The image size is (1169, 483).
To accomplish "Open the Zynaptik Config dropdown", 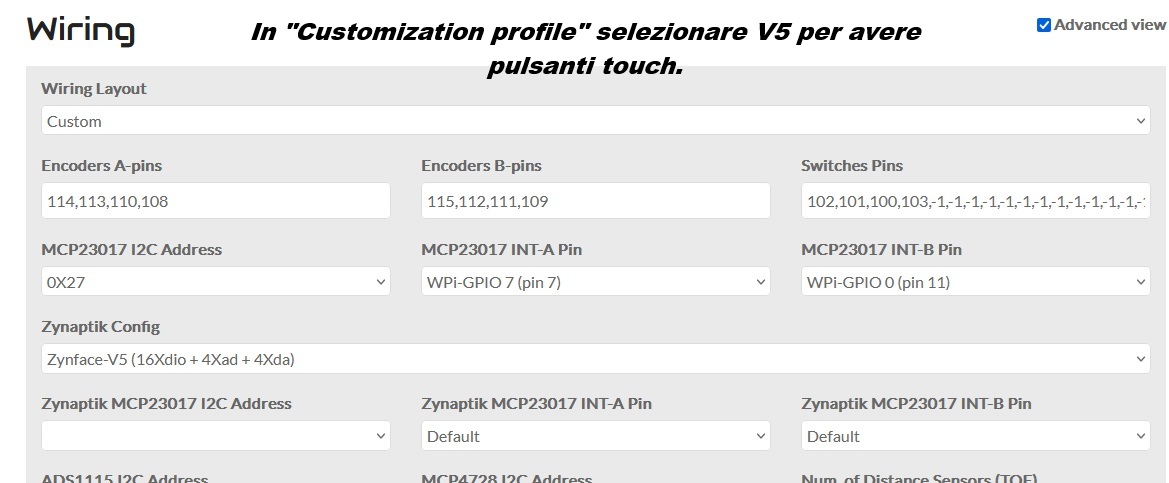I will click(595, 359).
